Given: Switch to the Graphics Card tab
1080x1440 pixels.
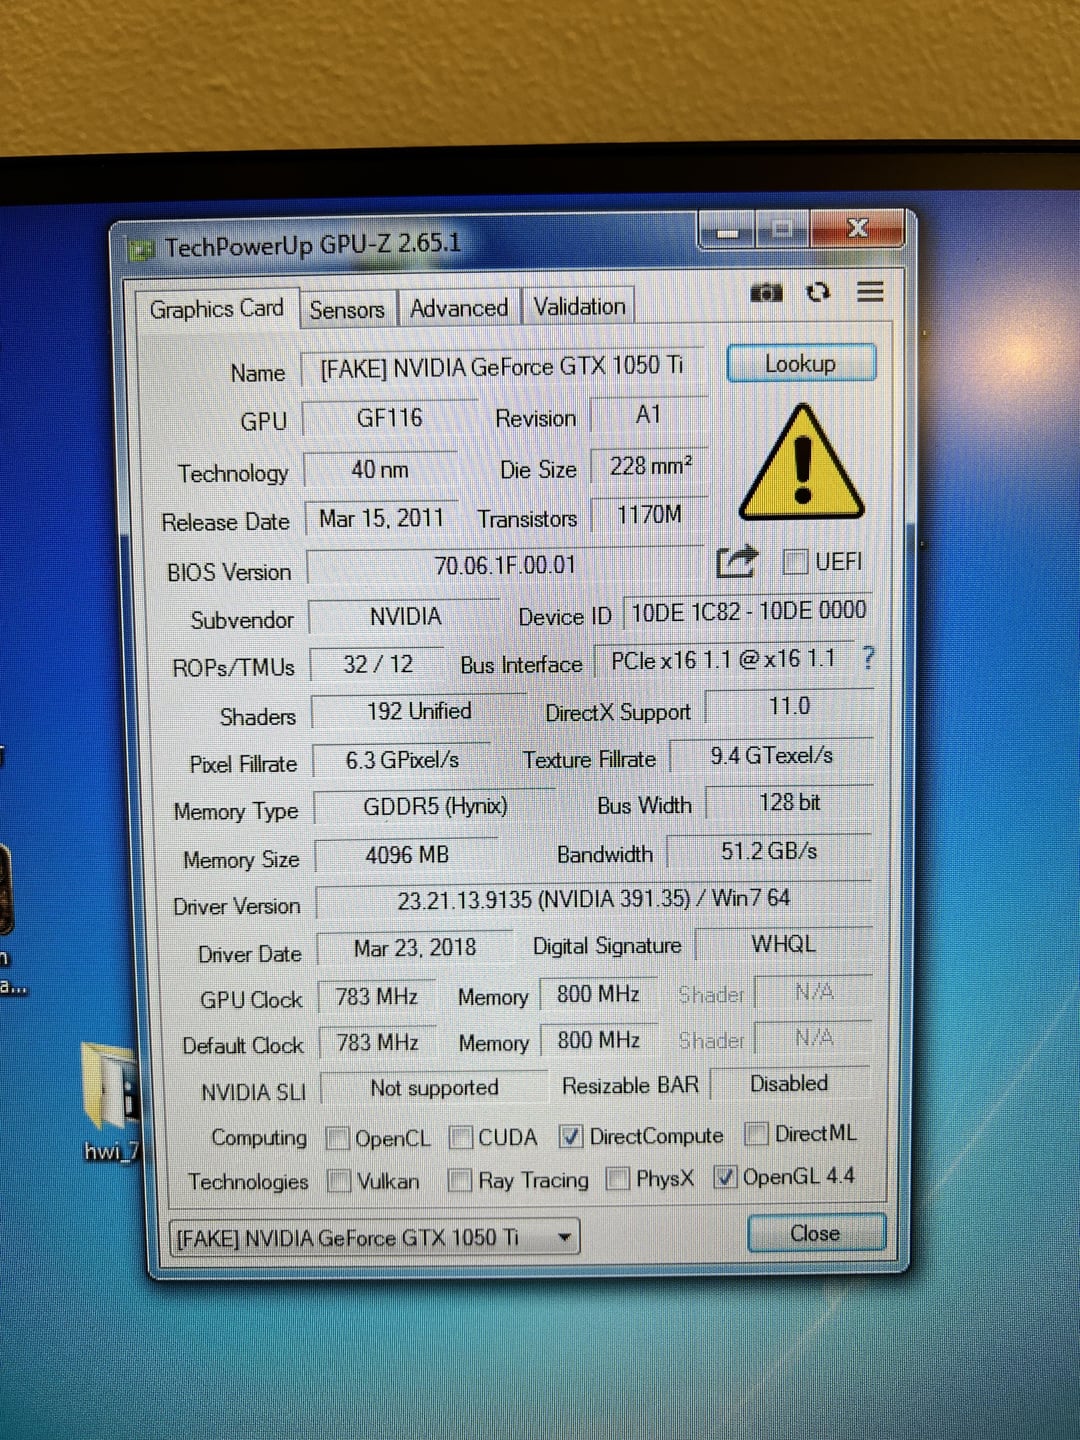Looking at the screenshot, I should (x=217, y=309).
